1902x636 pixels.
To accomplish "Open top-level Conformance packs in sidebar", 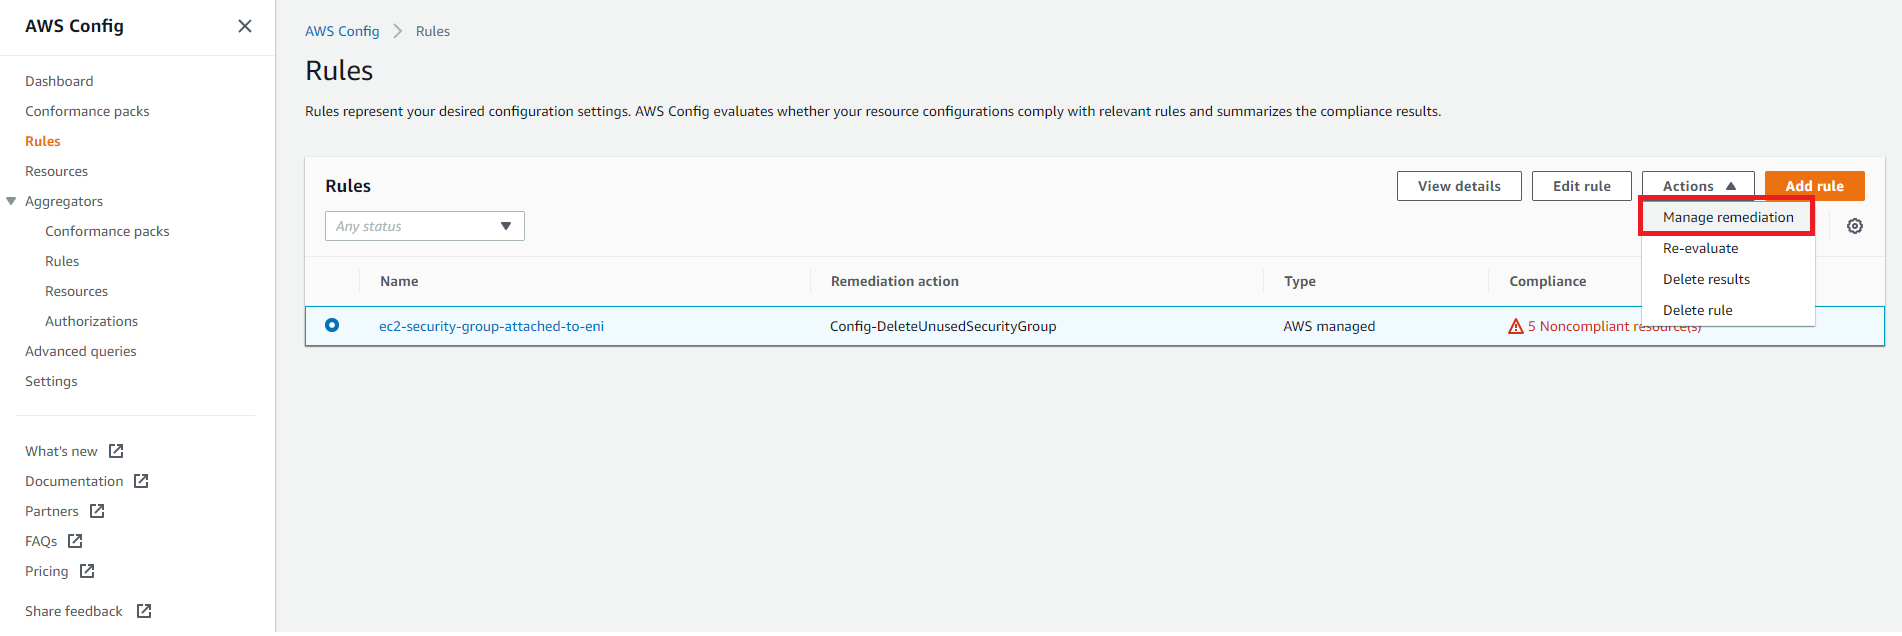I will tap(87, 111).
